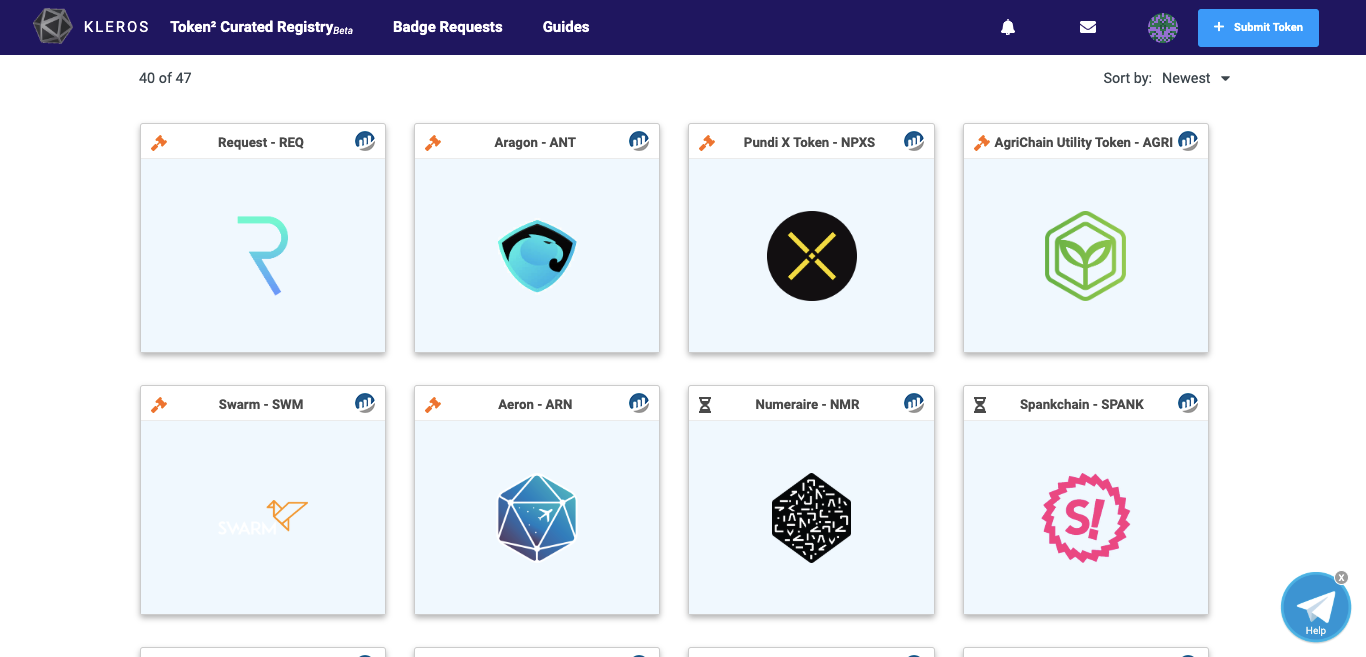Image resolution: width=1366 pixels, height=657 pixels.
Task: Open the Badge Requests page
Action: click(x=448, y=27)
